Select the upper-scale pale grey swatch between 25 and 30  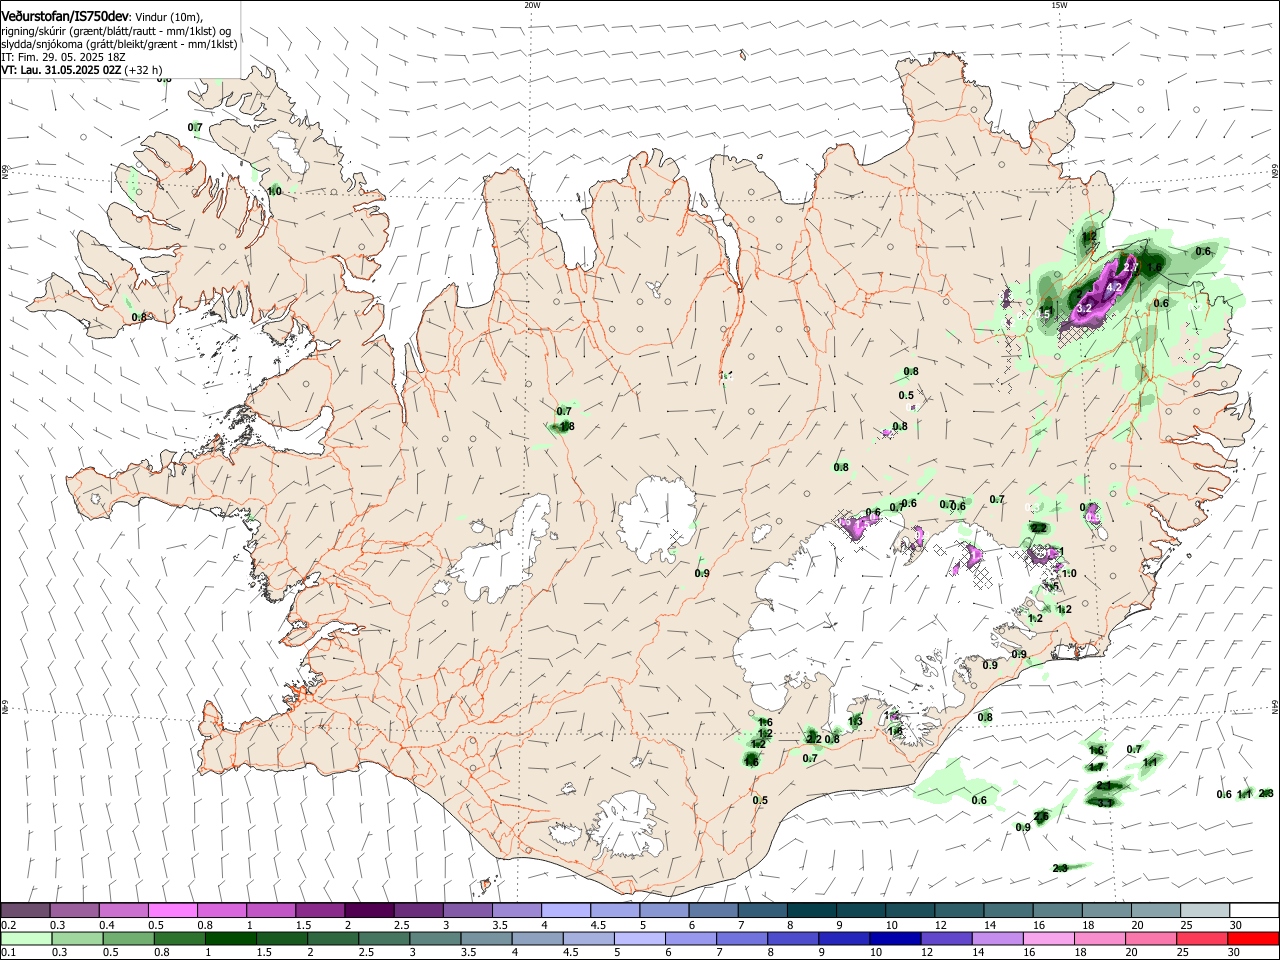pos(1205,910)
